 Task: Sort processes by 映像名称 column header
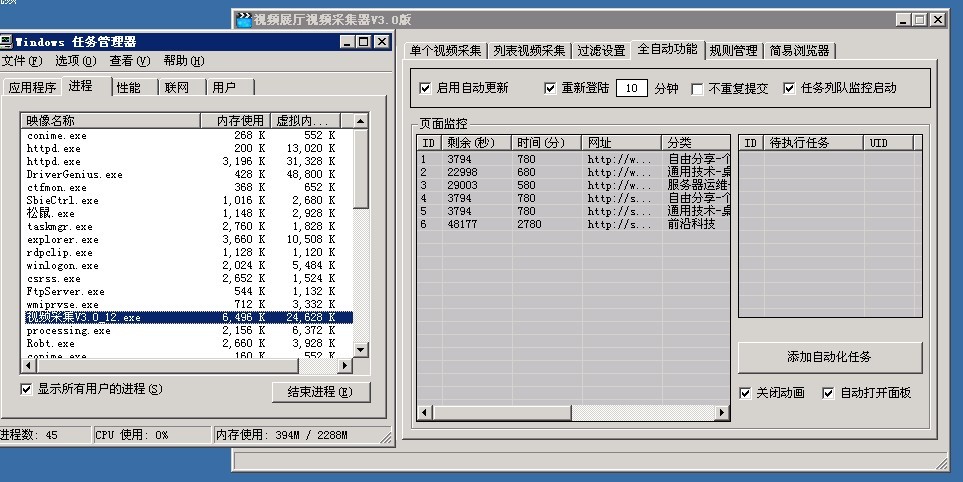[111, 120]
